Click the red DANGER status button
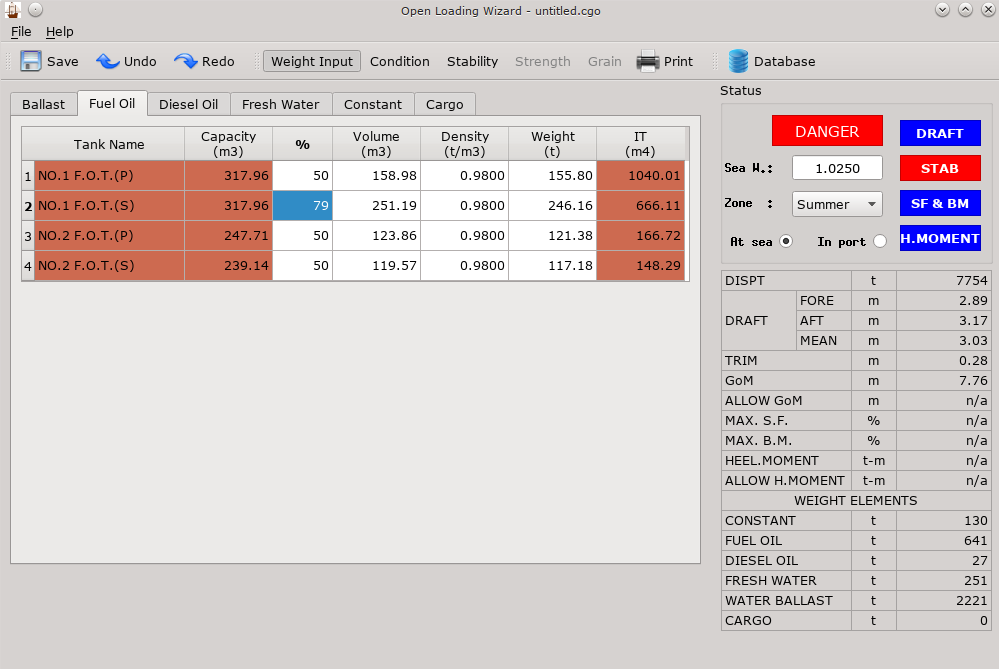 tap(827, 131)
